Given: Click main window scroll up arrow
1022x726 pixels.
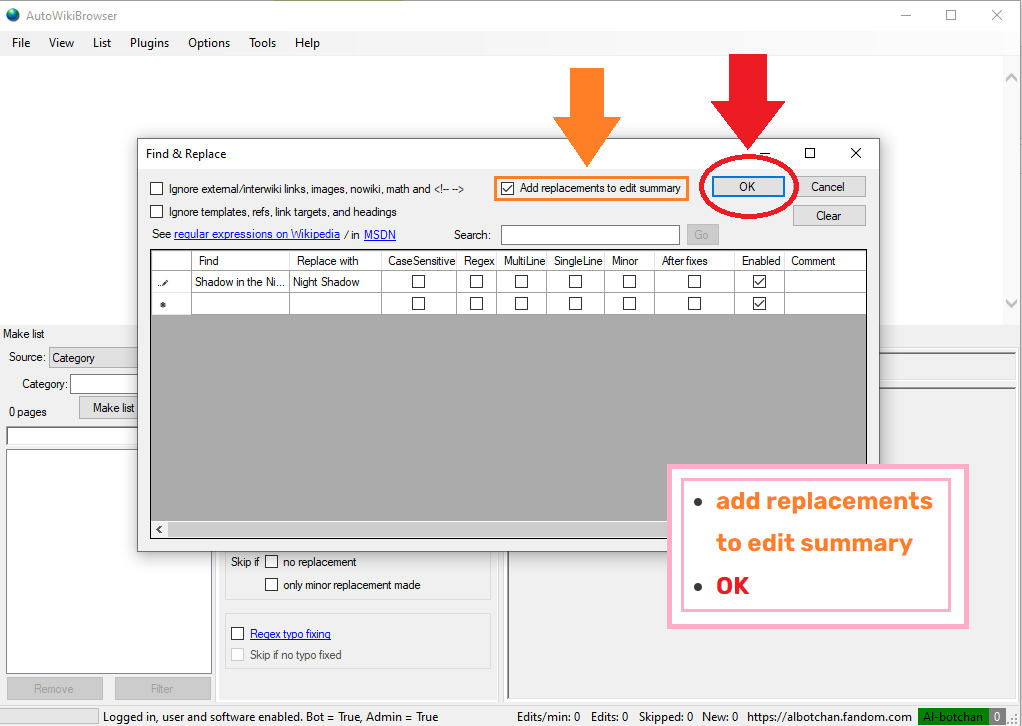Looking at the screenshot, I should pyautogui.click(x=1011, y=77).
